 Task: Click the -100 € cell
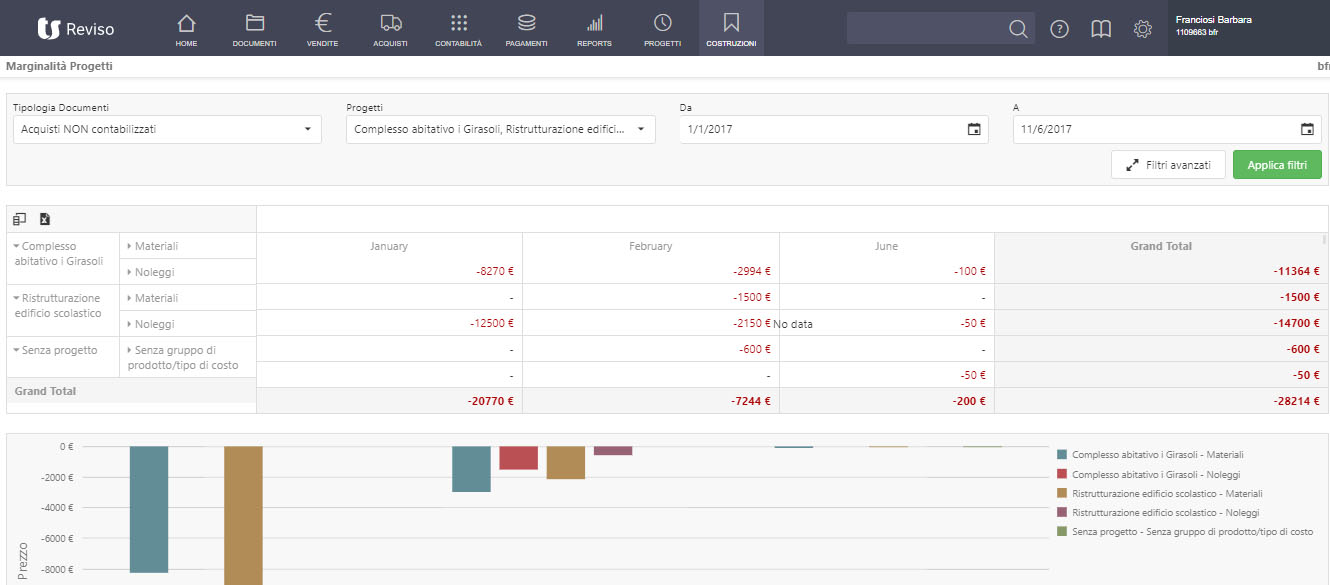886,271
